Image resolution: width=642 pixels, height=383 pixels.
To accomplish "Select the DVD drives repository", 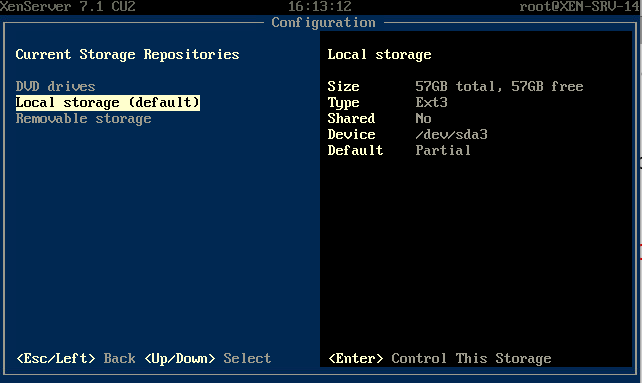I will coord(55,86).
